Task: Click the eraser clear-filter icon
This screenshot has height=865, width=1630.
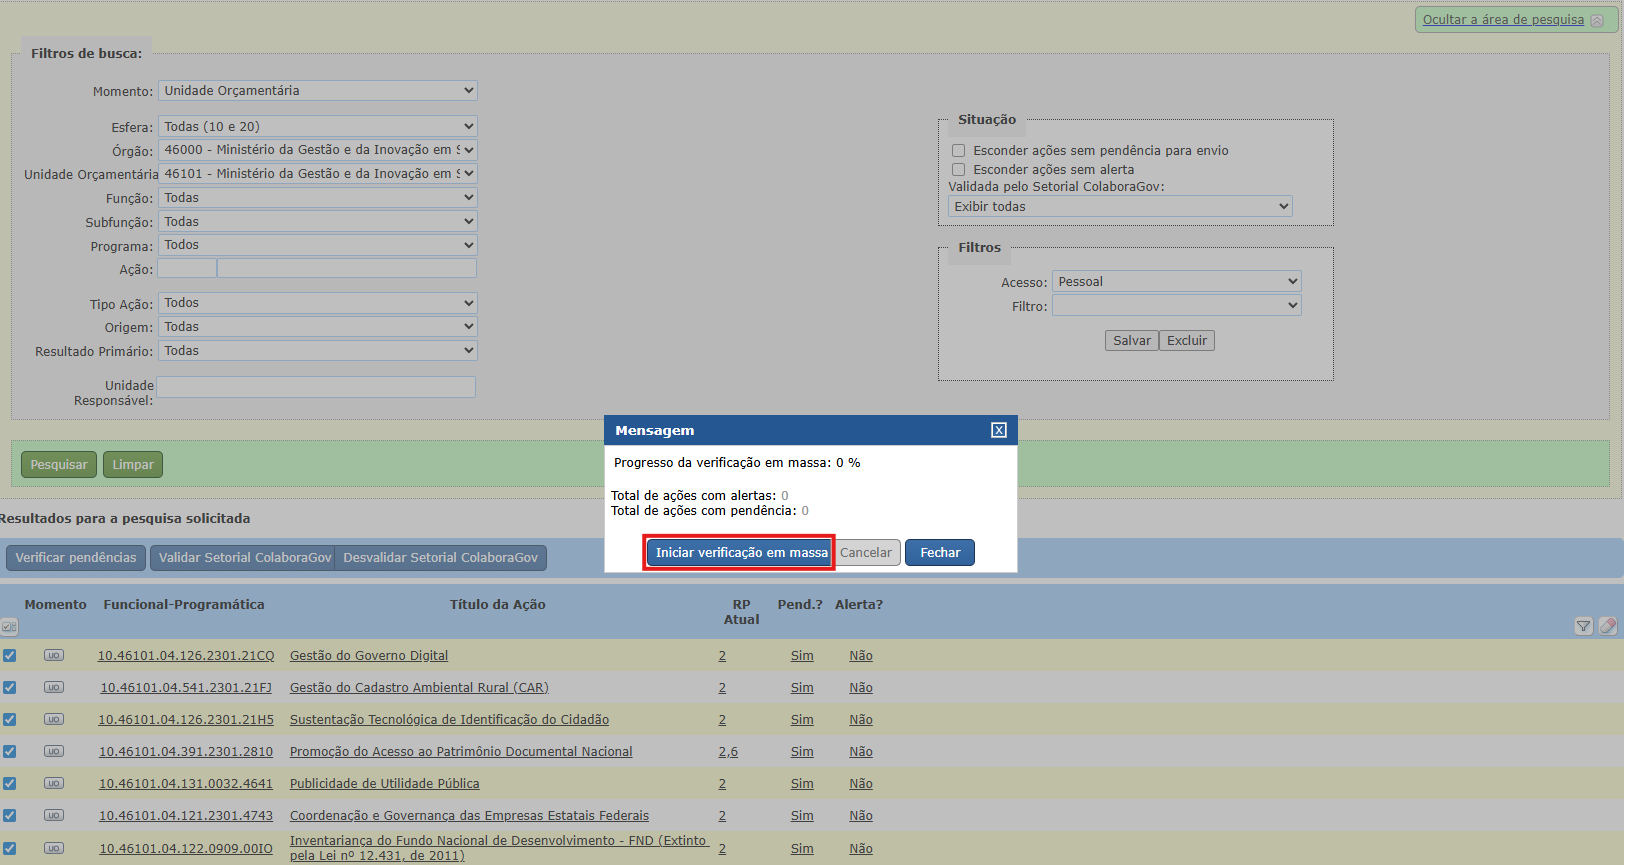Action: coord(1607,626)
